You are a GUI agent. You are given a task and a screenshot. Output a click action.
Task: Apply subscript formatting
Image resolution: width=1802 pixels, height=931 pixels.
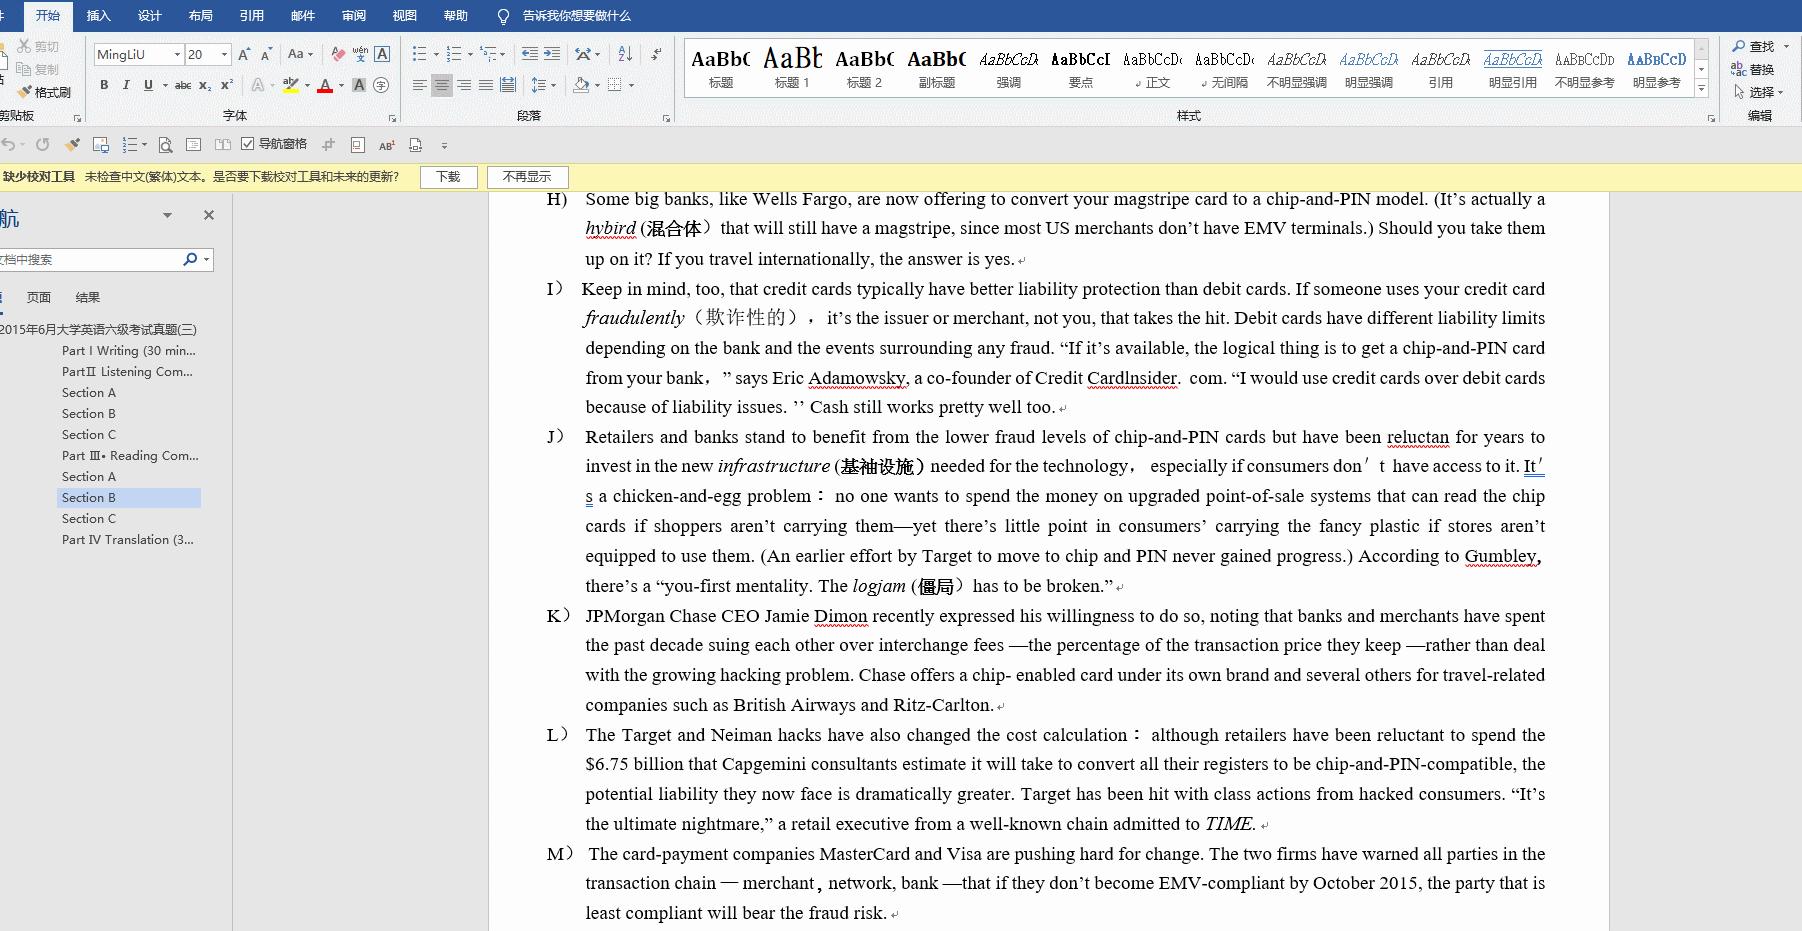[x=205, y=86]
